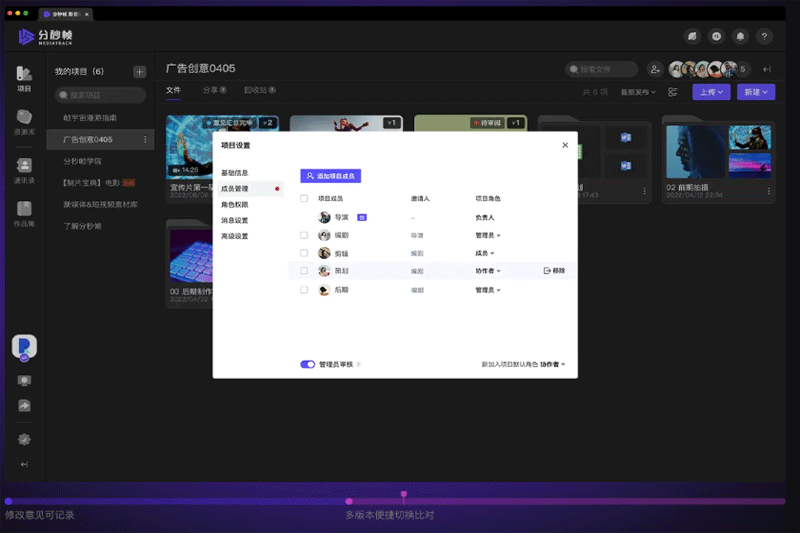Check the box for member 剪辑
The image size is (800, 533).
(x=304, y=253)
